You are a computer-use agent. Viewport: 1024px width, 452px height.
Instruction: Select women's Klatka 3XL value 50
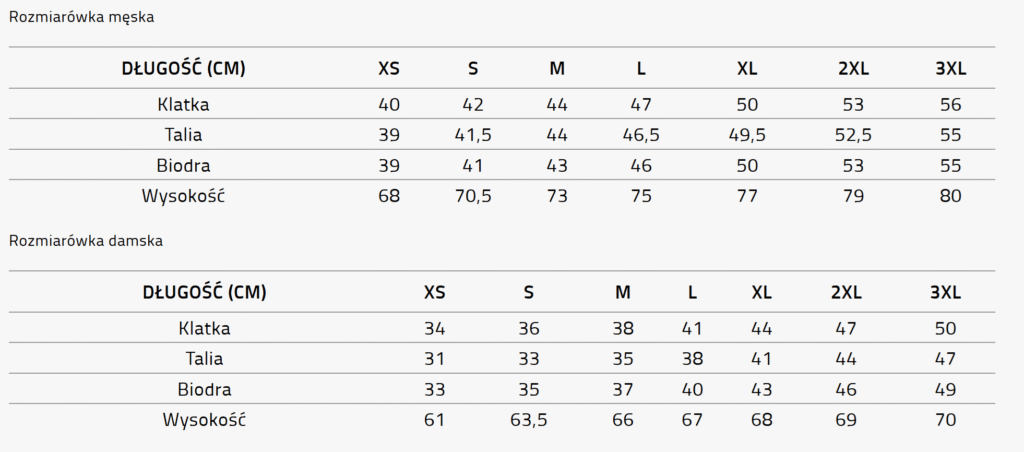(x=945, y=328)
